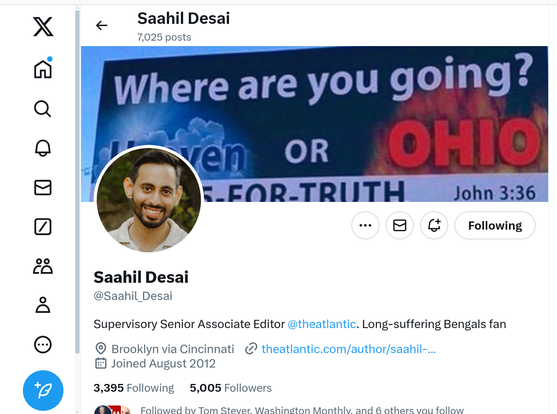
Task: Open Communities people icon
Action: pyautogui.click(x=43, y=266)
